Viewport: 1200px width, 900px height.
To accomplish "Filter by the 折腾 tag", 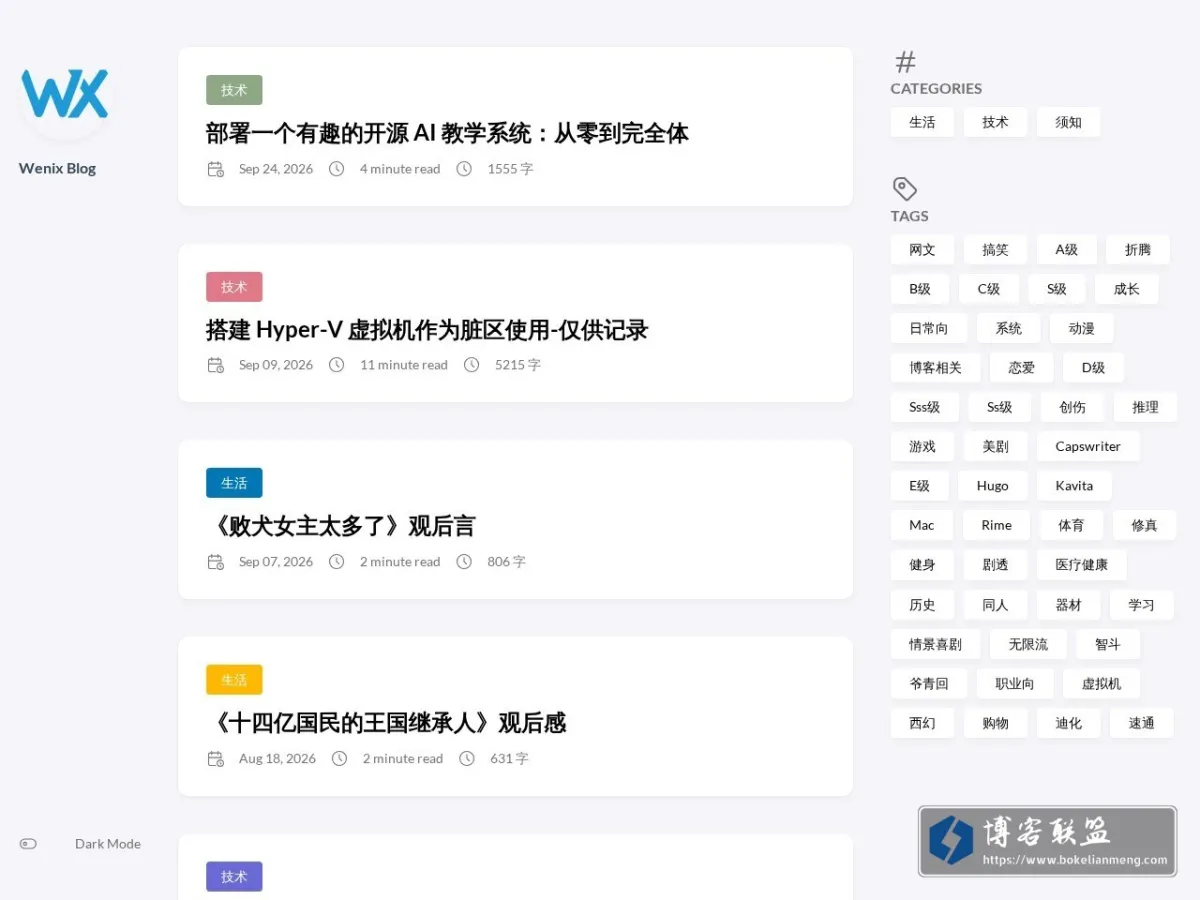I will [x=1138, y=250].
